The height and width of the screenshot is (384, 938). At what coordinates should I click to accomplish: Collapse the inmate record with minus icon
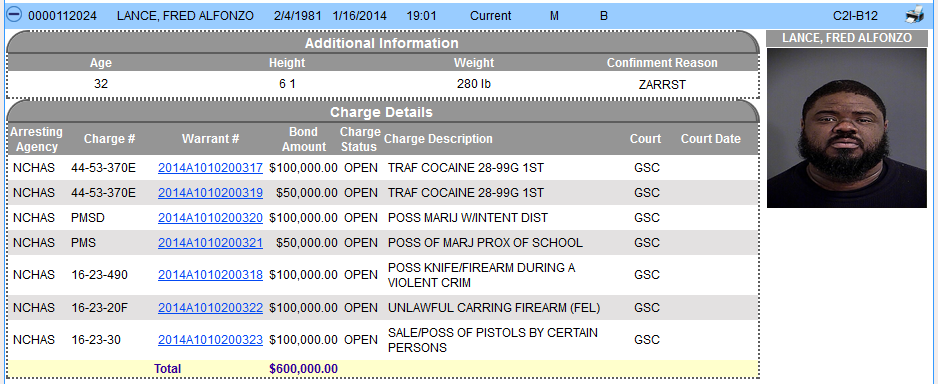(x=13, y=16)
